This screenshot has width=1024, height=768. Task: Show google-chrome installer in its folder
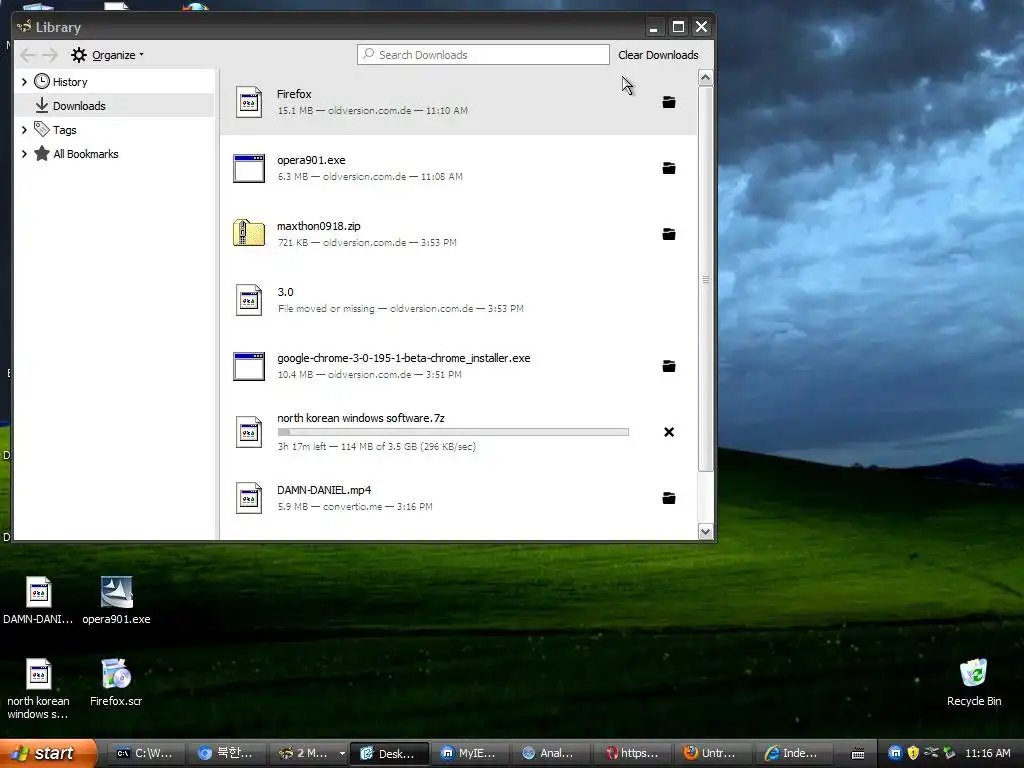pos(669,366)
